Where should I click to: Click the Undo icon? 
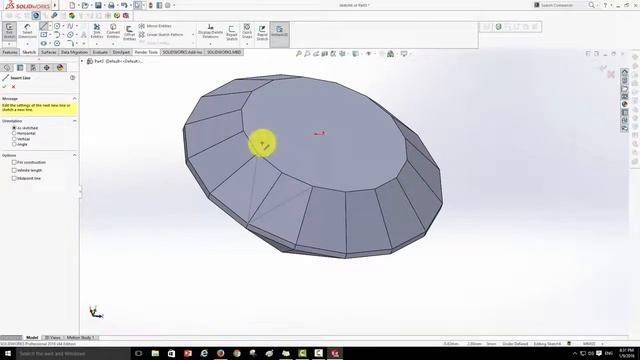point(124,5)
